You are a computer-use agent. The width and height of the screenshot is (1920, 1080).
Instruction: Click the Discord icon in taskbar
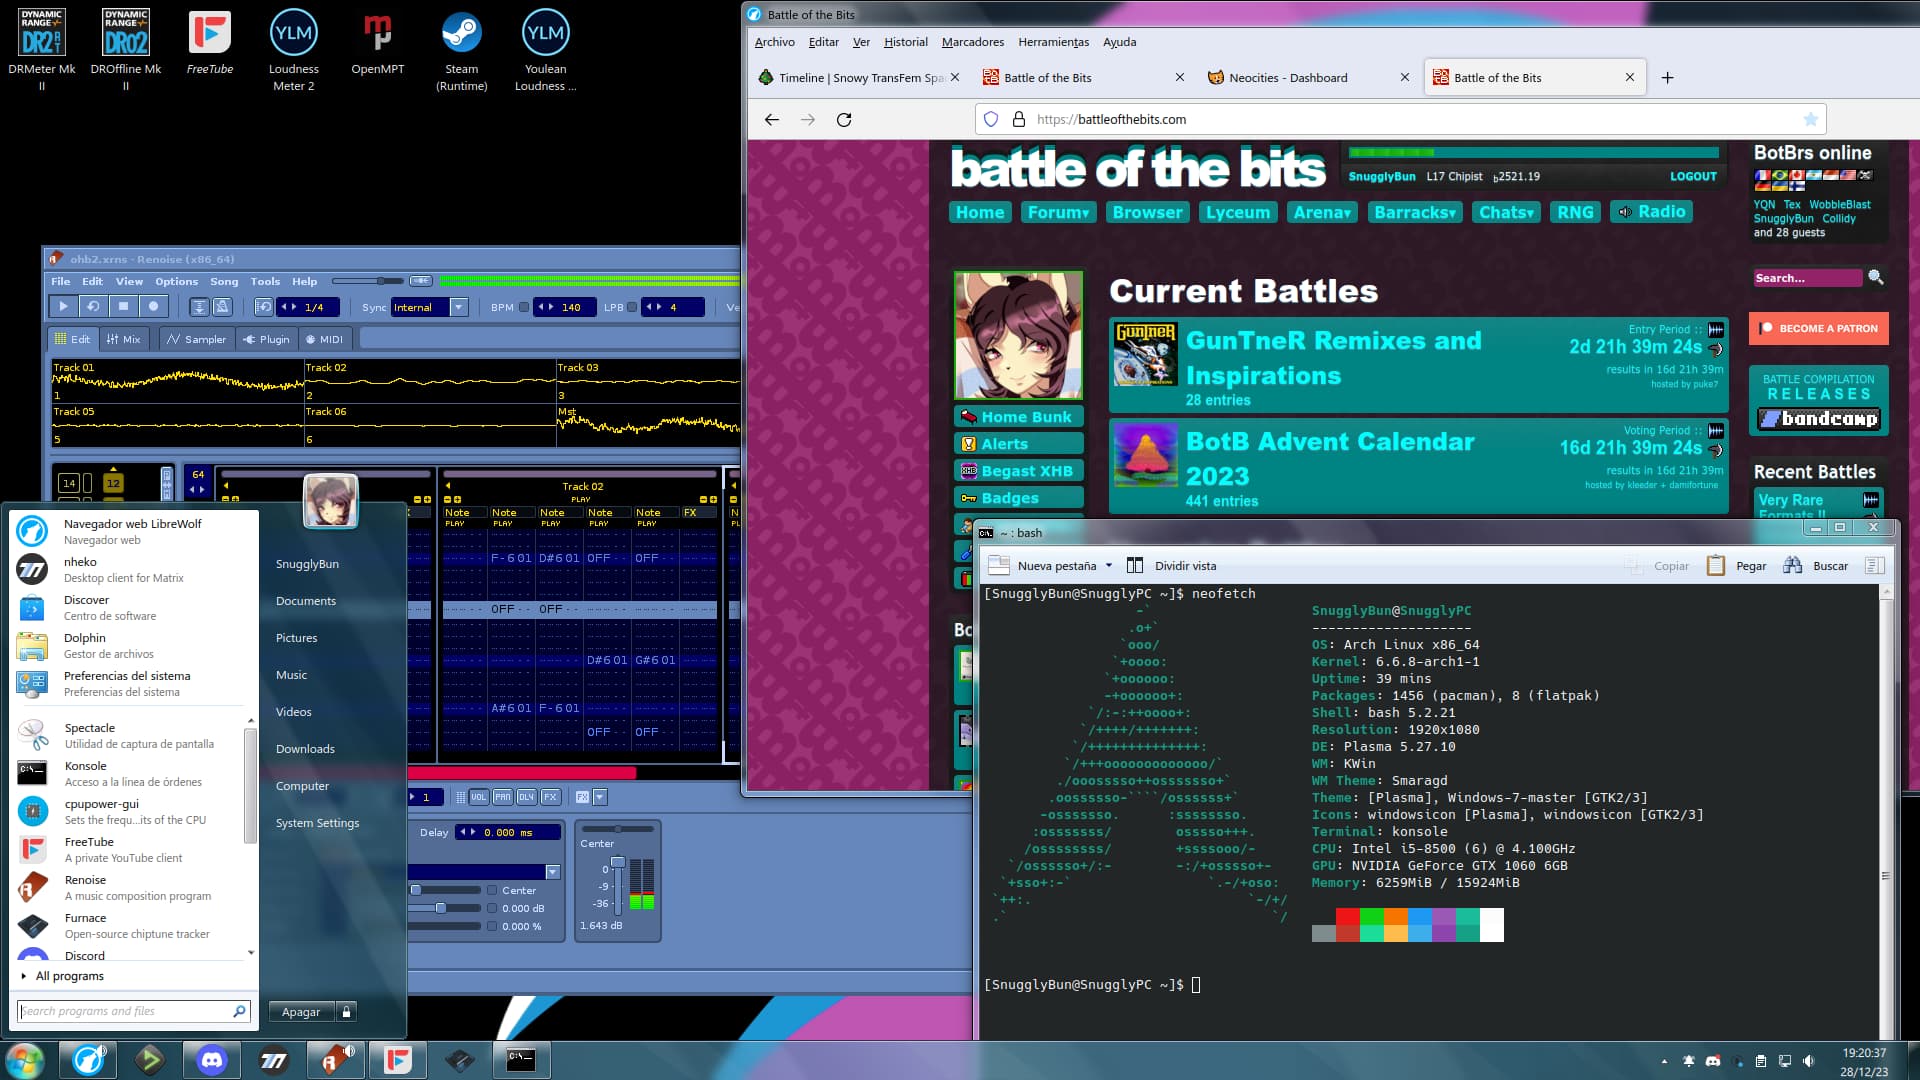point(211,1060)
